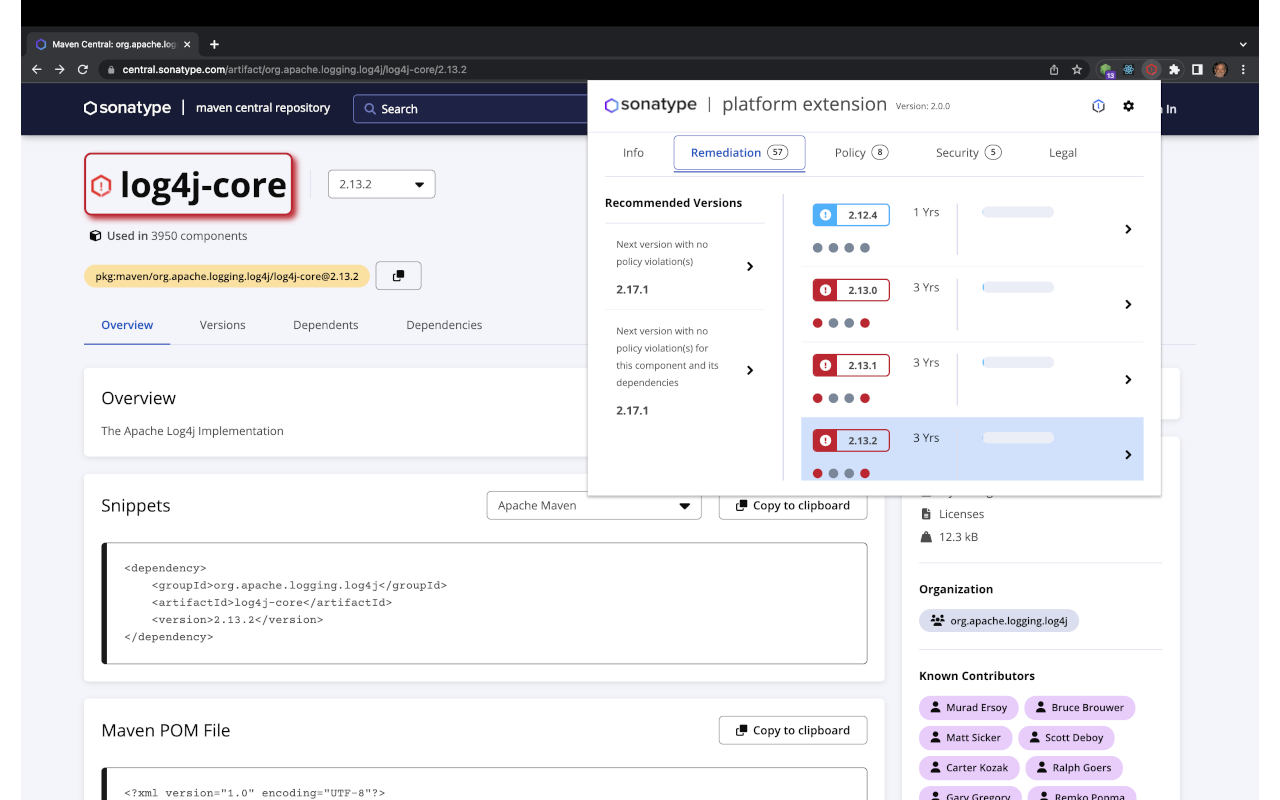
Task: Open contributor Ralph Goers
Action: point(1074,767)
